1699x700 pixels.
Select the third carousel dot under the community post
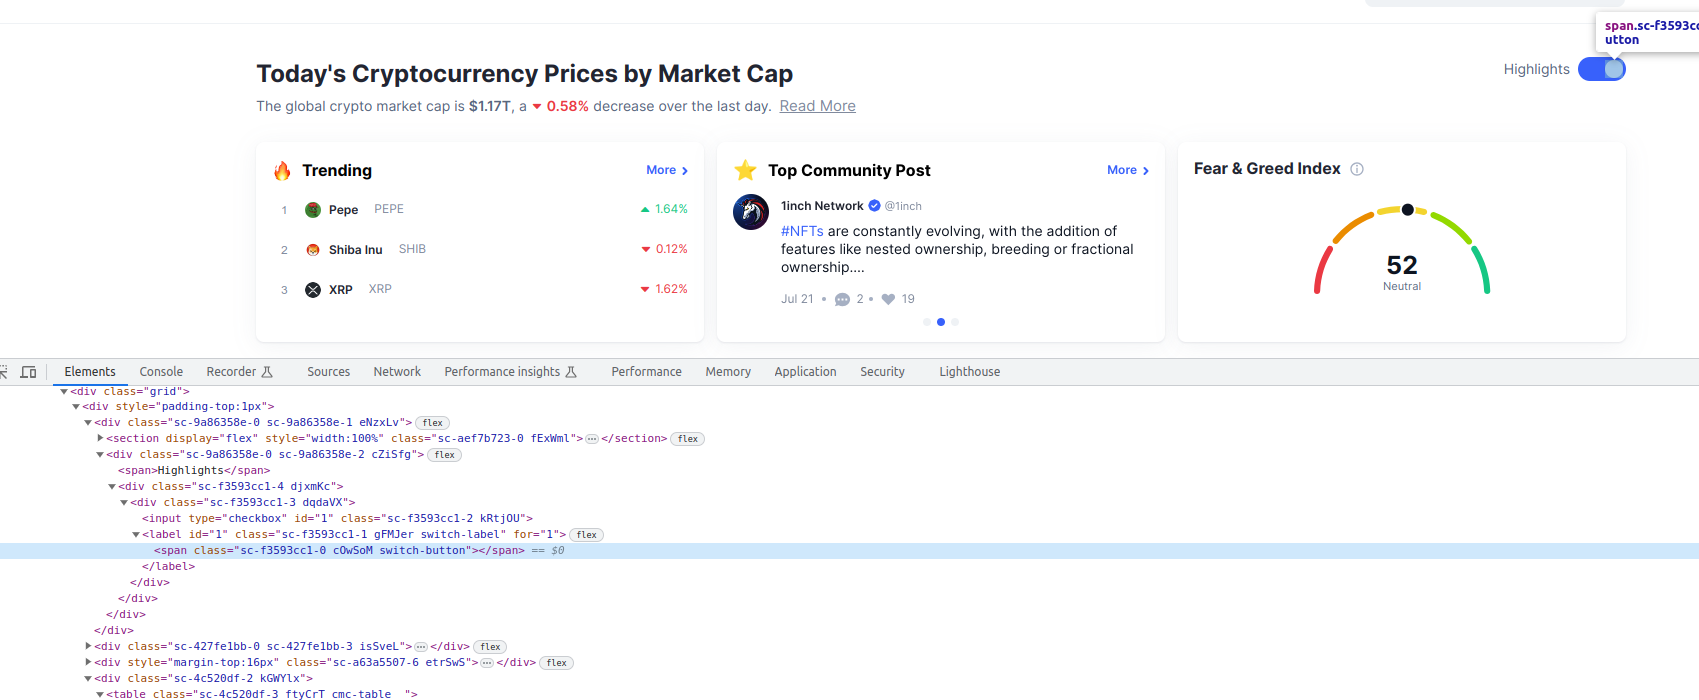coord(955,322)
